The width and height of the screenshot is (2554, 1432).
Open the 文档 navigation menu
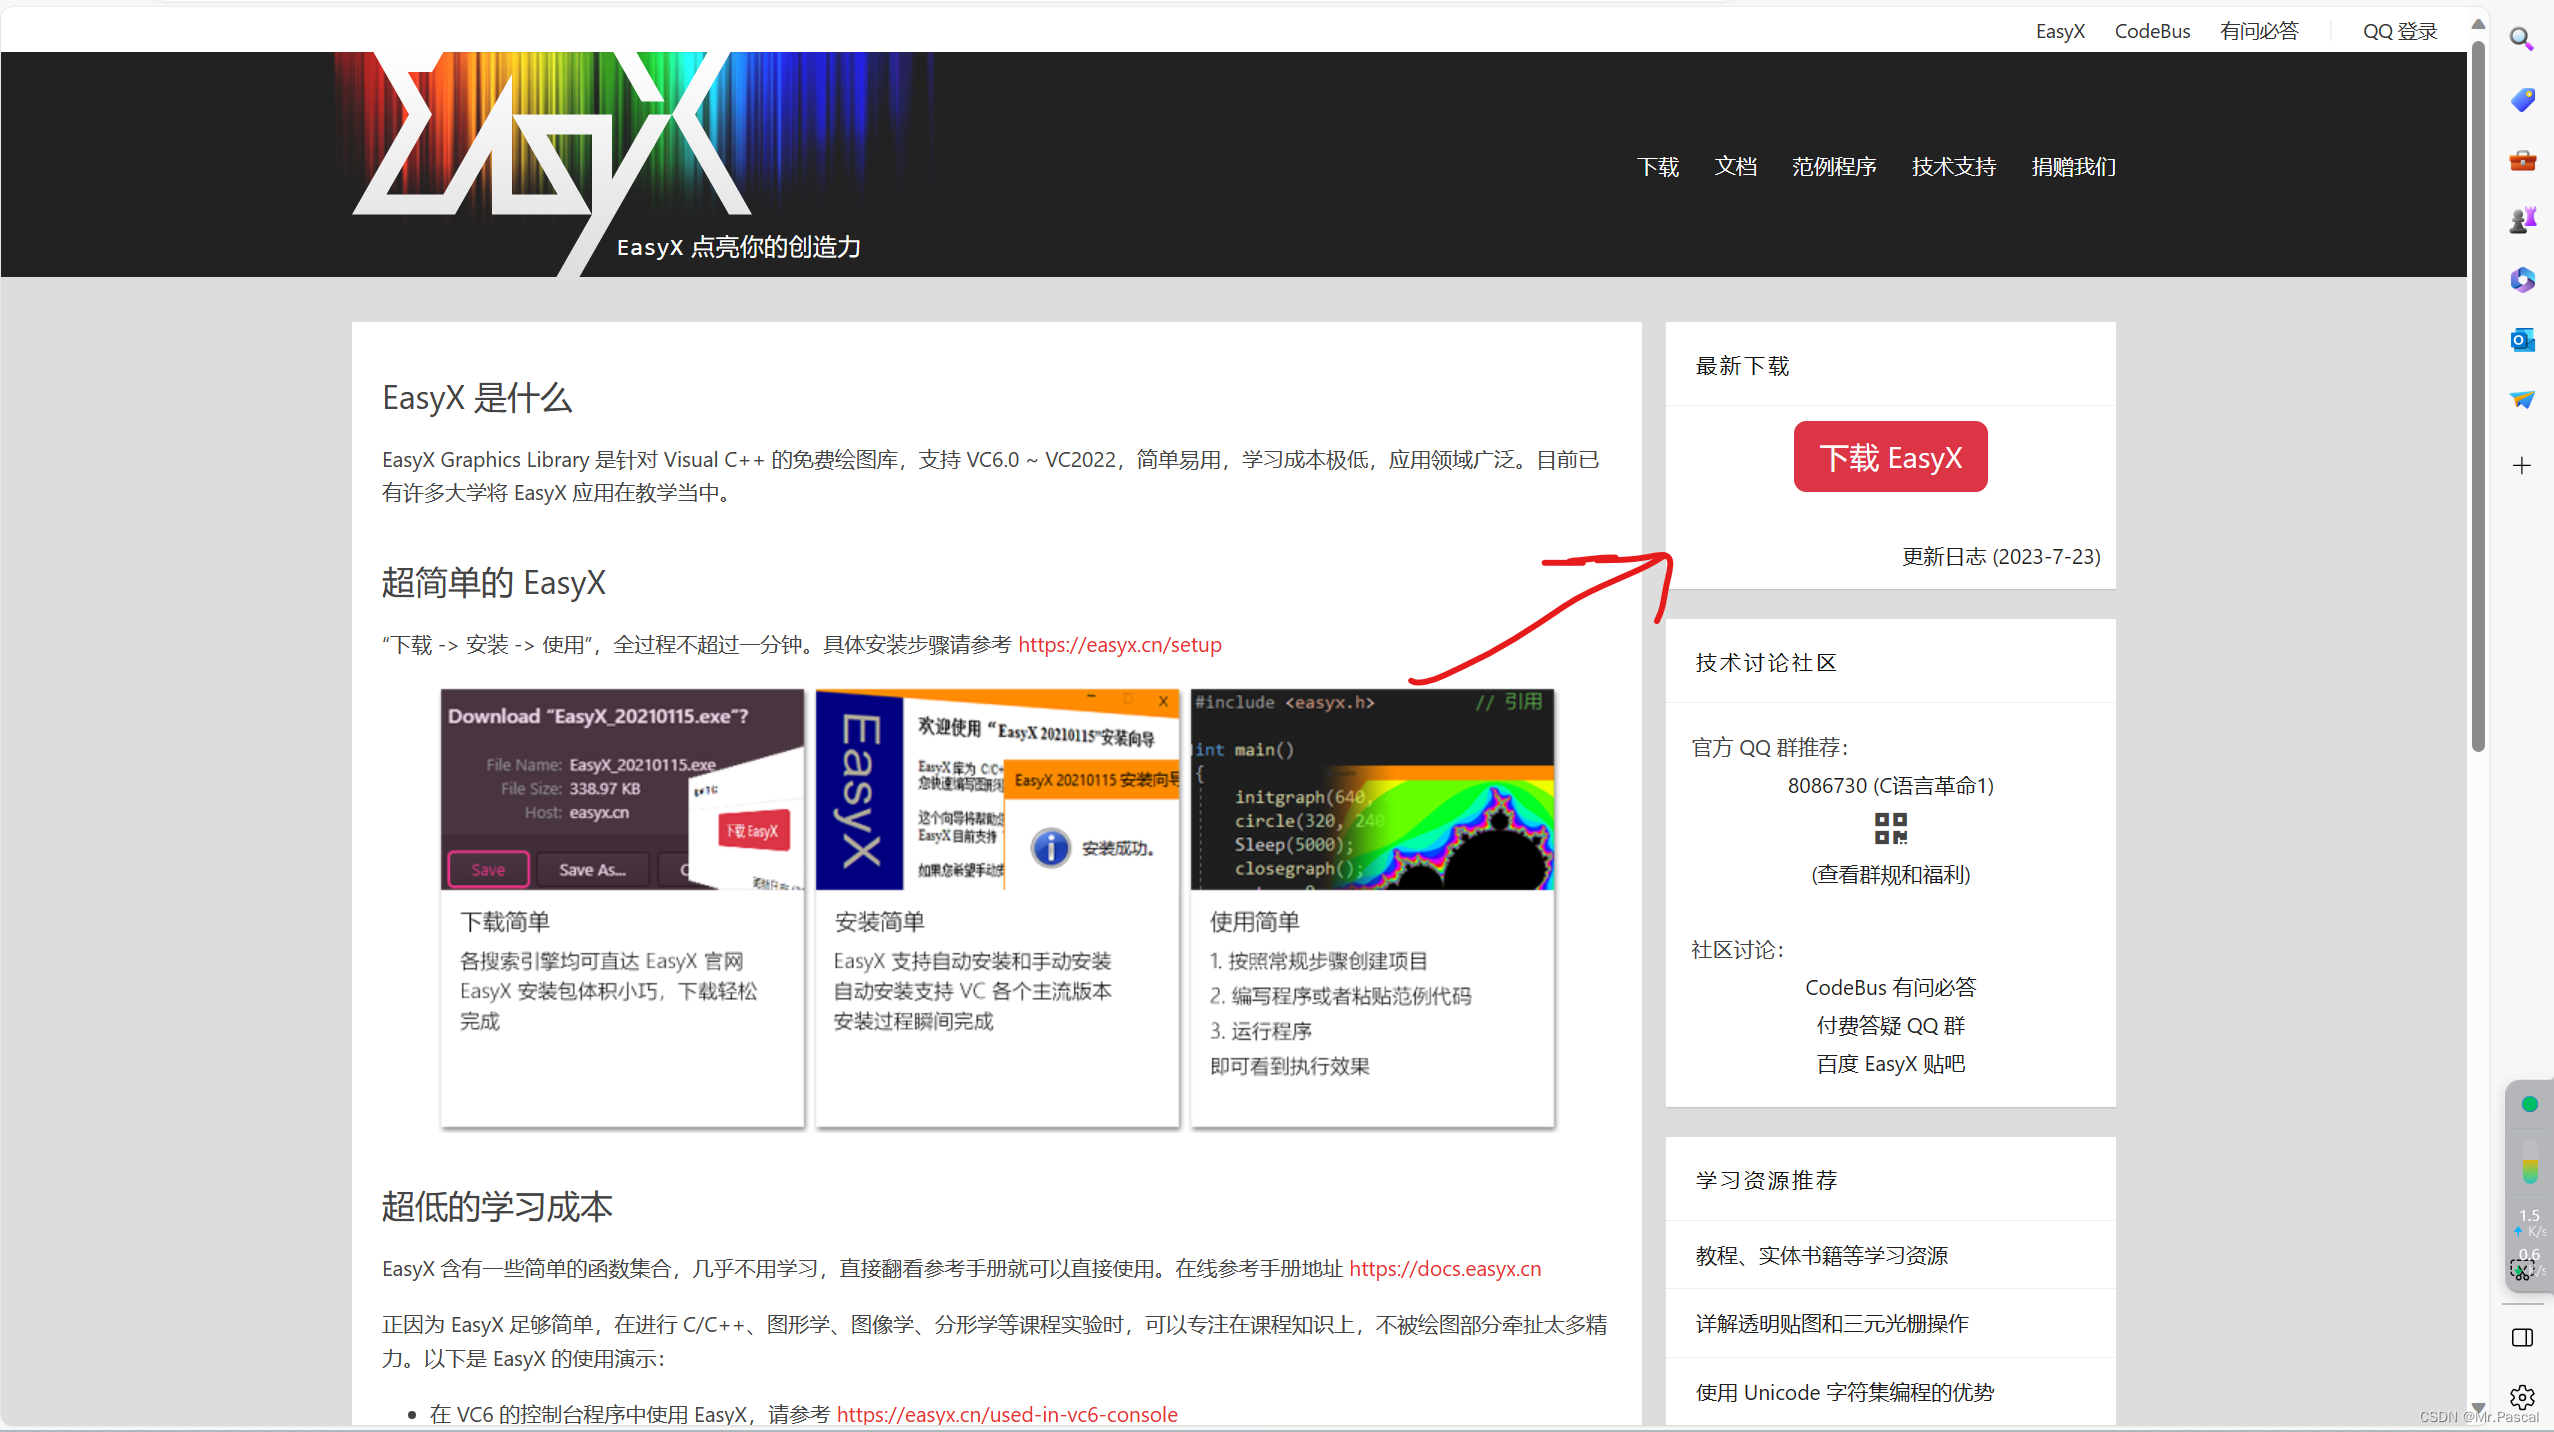[x=1735, y=167]
